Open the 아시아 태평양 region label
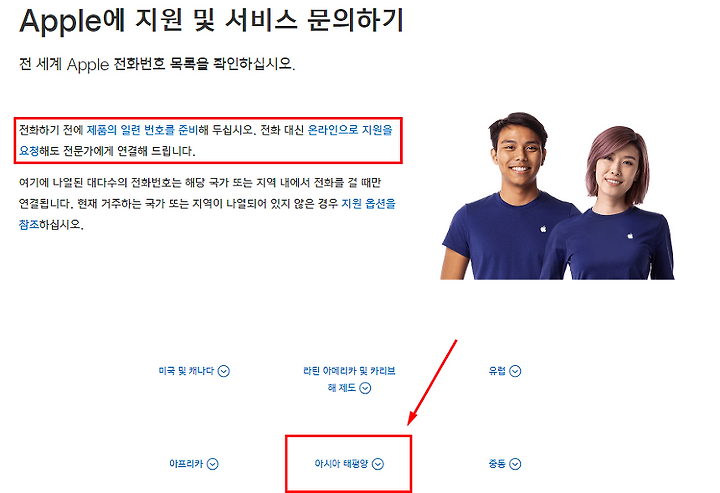Viewport: 720px width, 493px height. coord(341,464)
